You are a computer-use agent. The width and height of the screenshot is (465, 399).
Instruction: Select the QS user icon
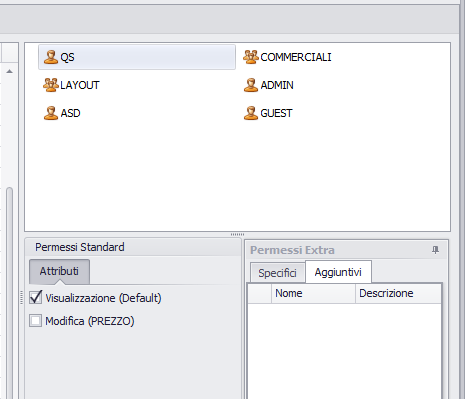point(51,57)
